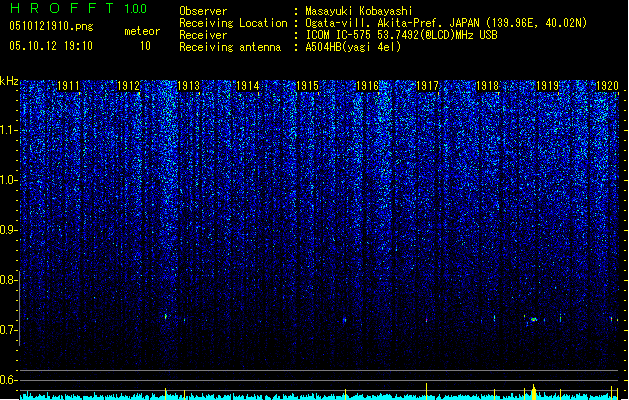
Task: Click the 0.9 kHz axis label
Action: (x=9, y=230)
